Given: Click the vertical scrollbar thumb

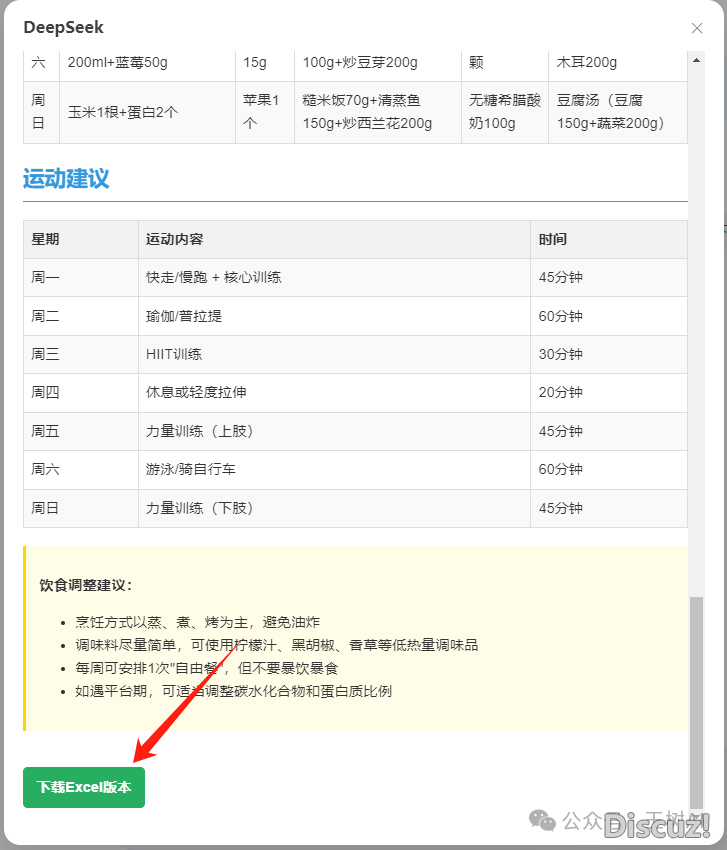Looking at the screenshot, I should pos(696,702).
